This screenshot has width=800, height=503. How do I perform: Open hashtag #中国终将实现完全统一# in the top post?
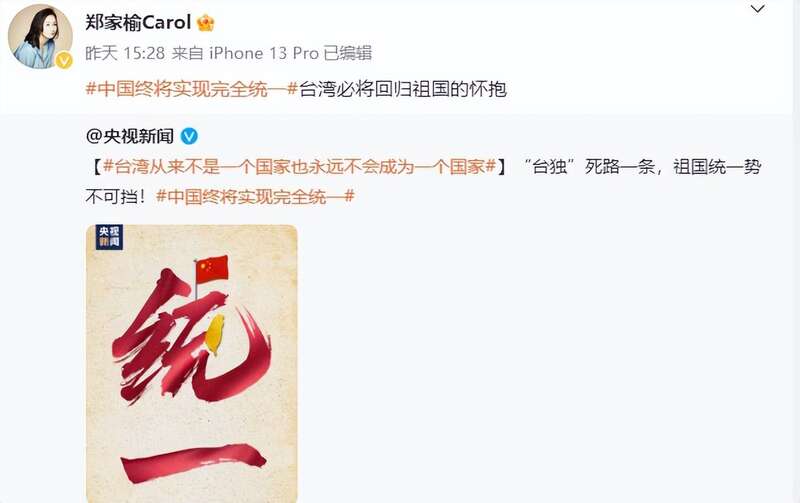(191, 89)
